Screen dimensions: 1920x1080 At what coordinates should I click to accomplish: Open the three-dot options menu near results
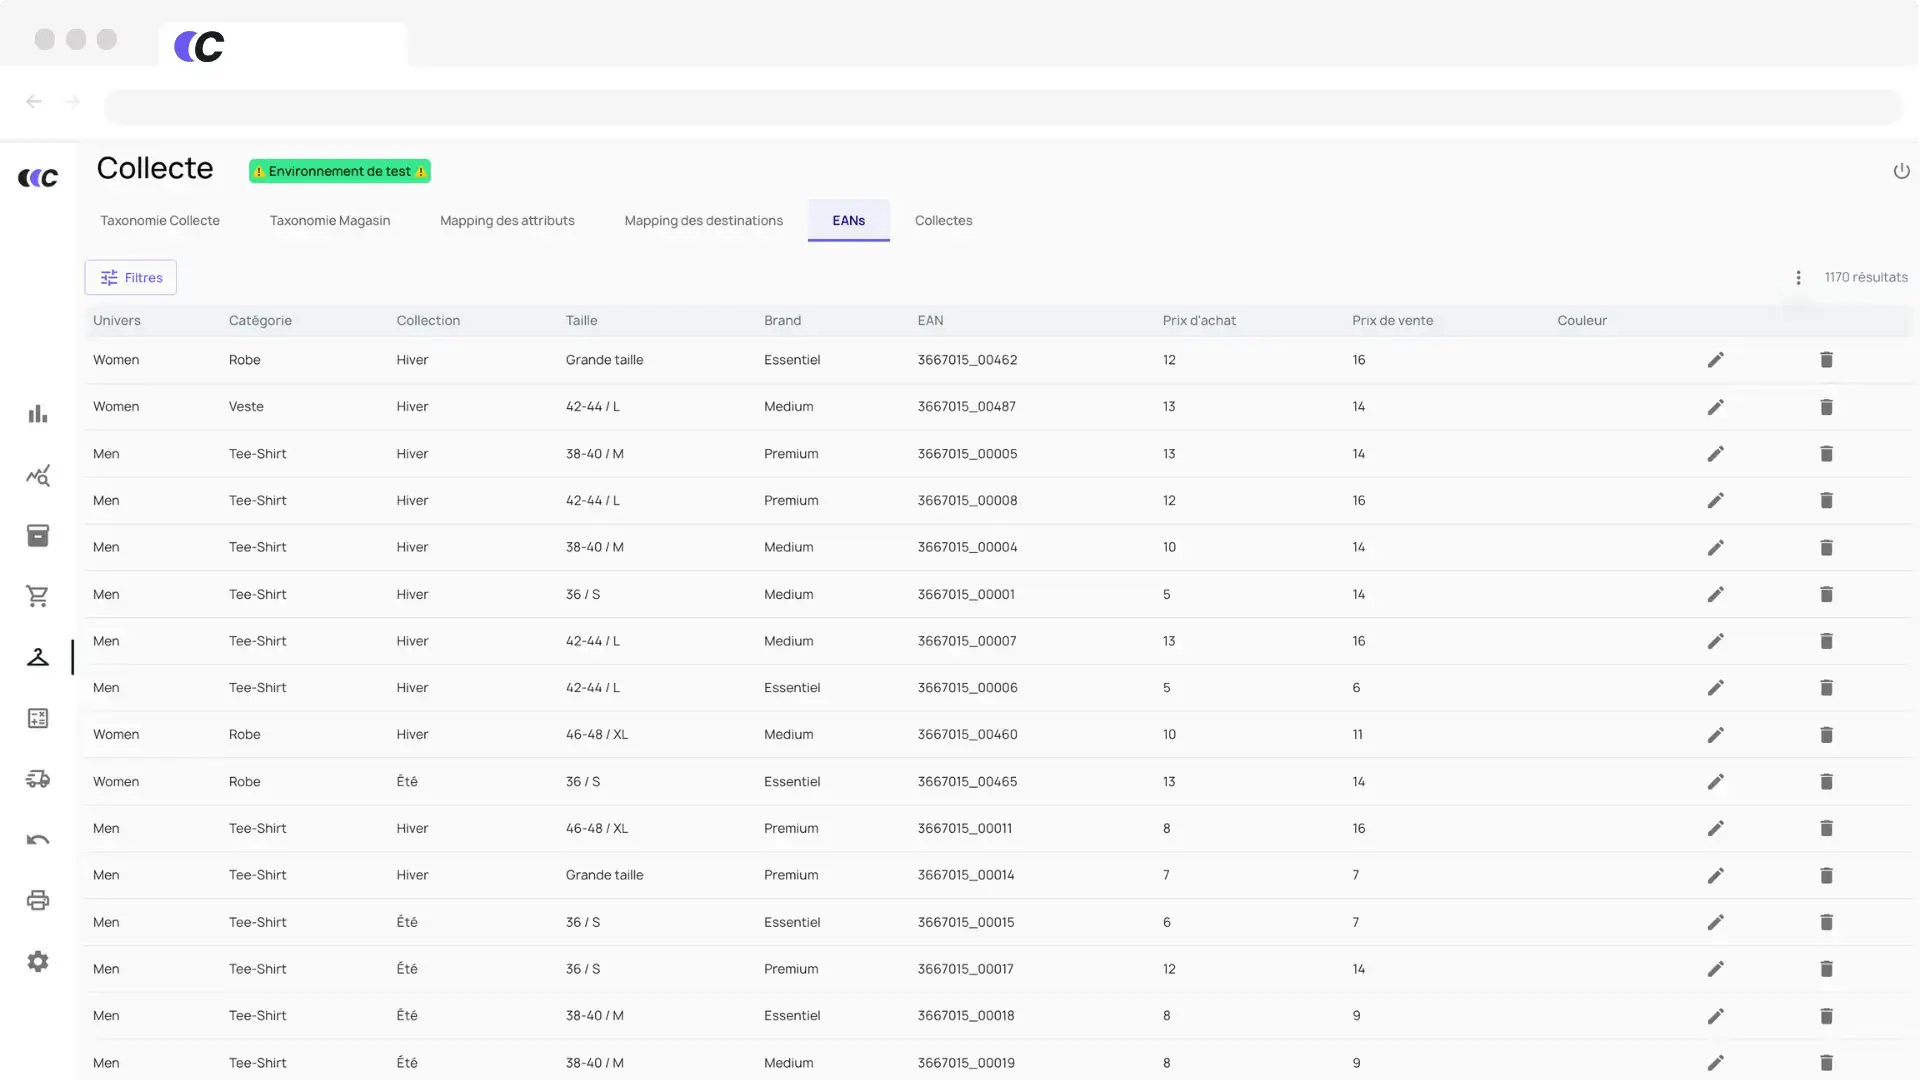(1798, 278)
